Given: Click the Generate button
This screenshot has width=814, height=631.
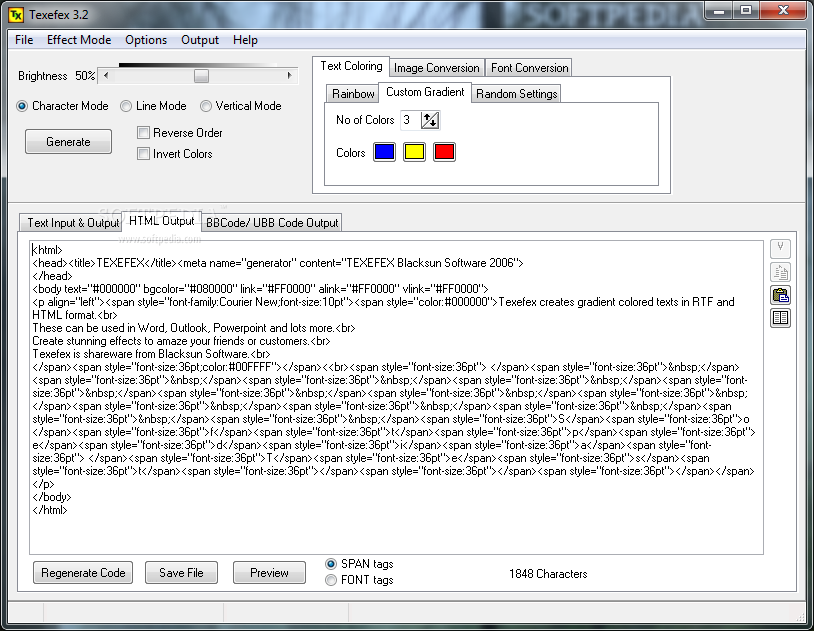Looking at the screenshot, I should click(x=69, y=142).
